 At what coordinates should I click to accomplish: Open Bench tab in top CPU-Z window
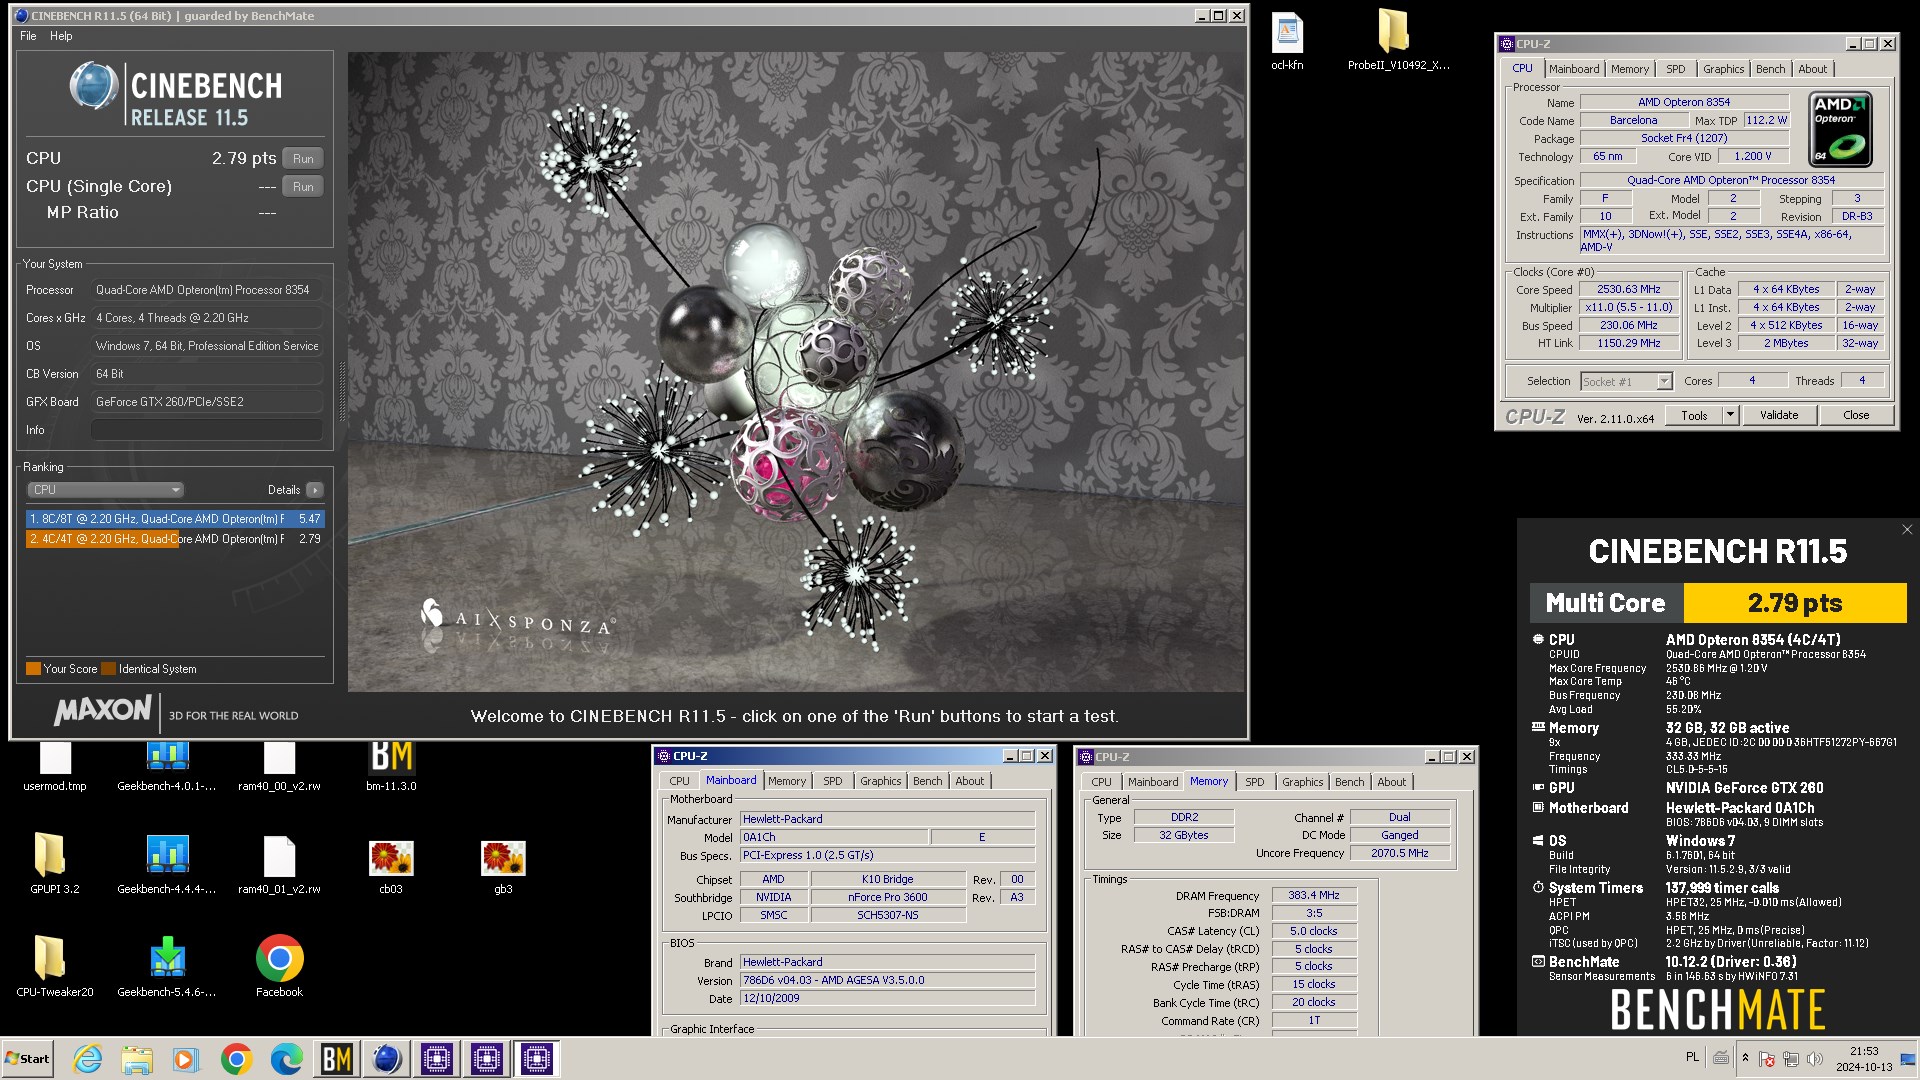click(x=1770, y=69)
